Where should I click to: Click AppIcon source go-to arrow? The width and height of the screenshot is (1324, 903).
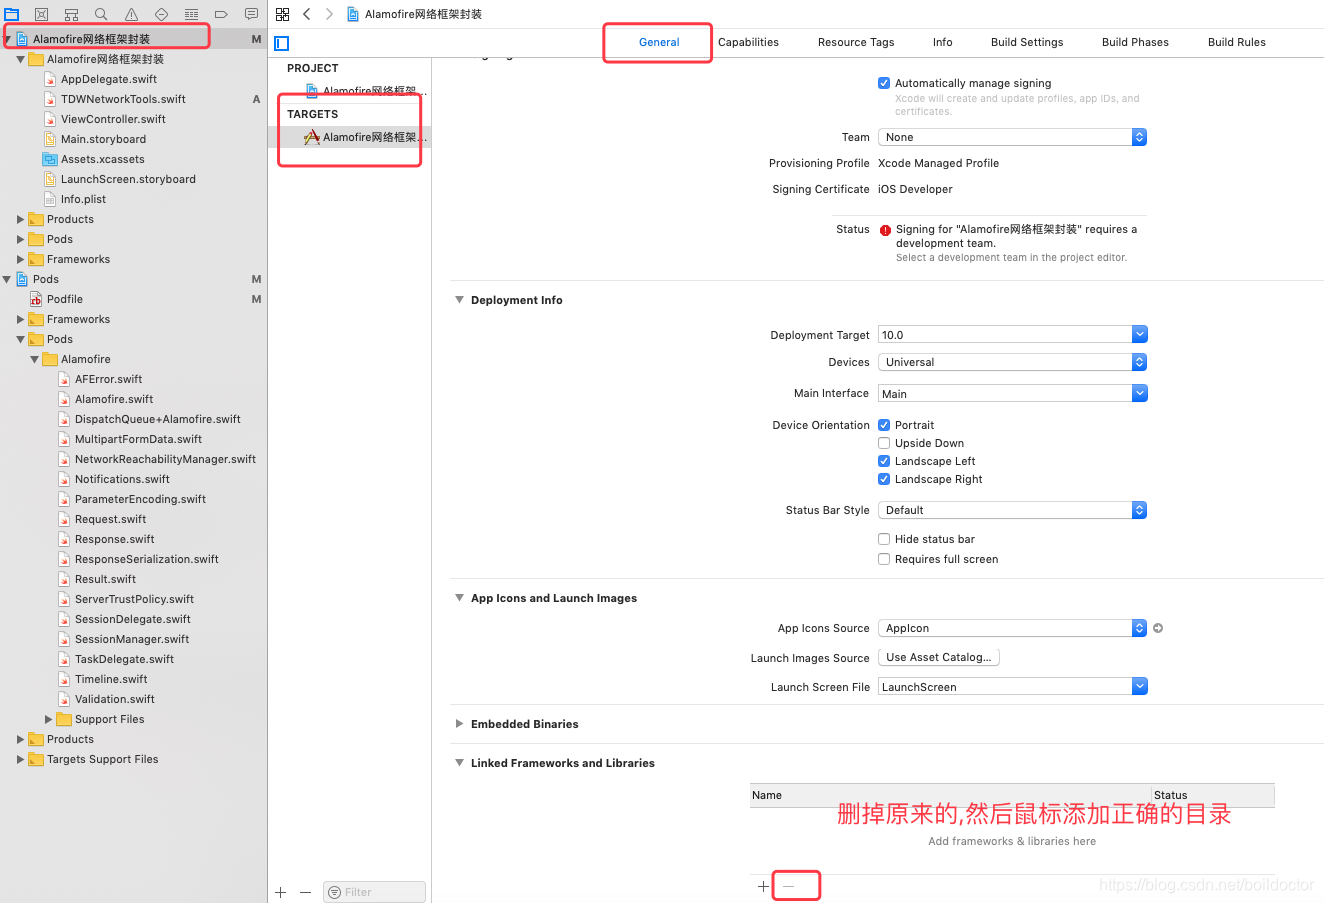click(x=1158, y=628)
